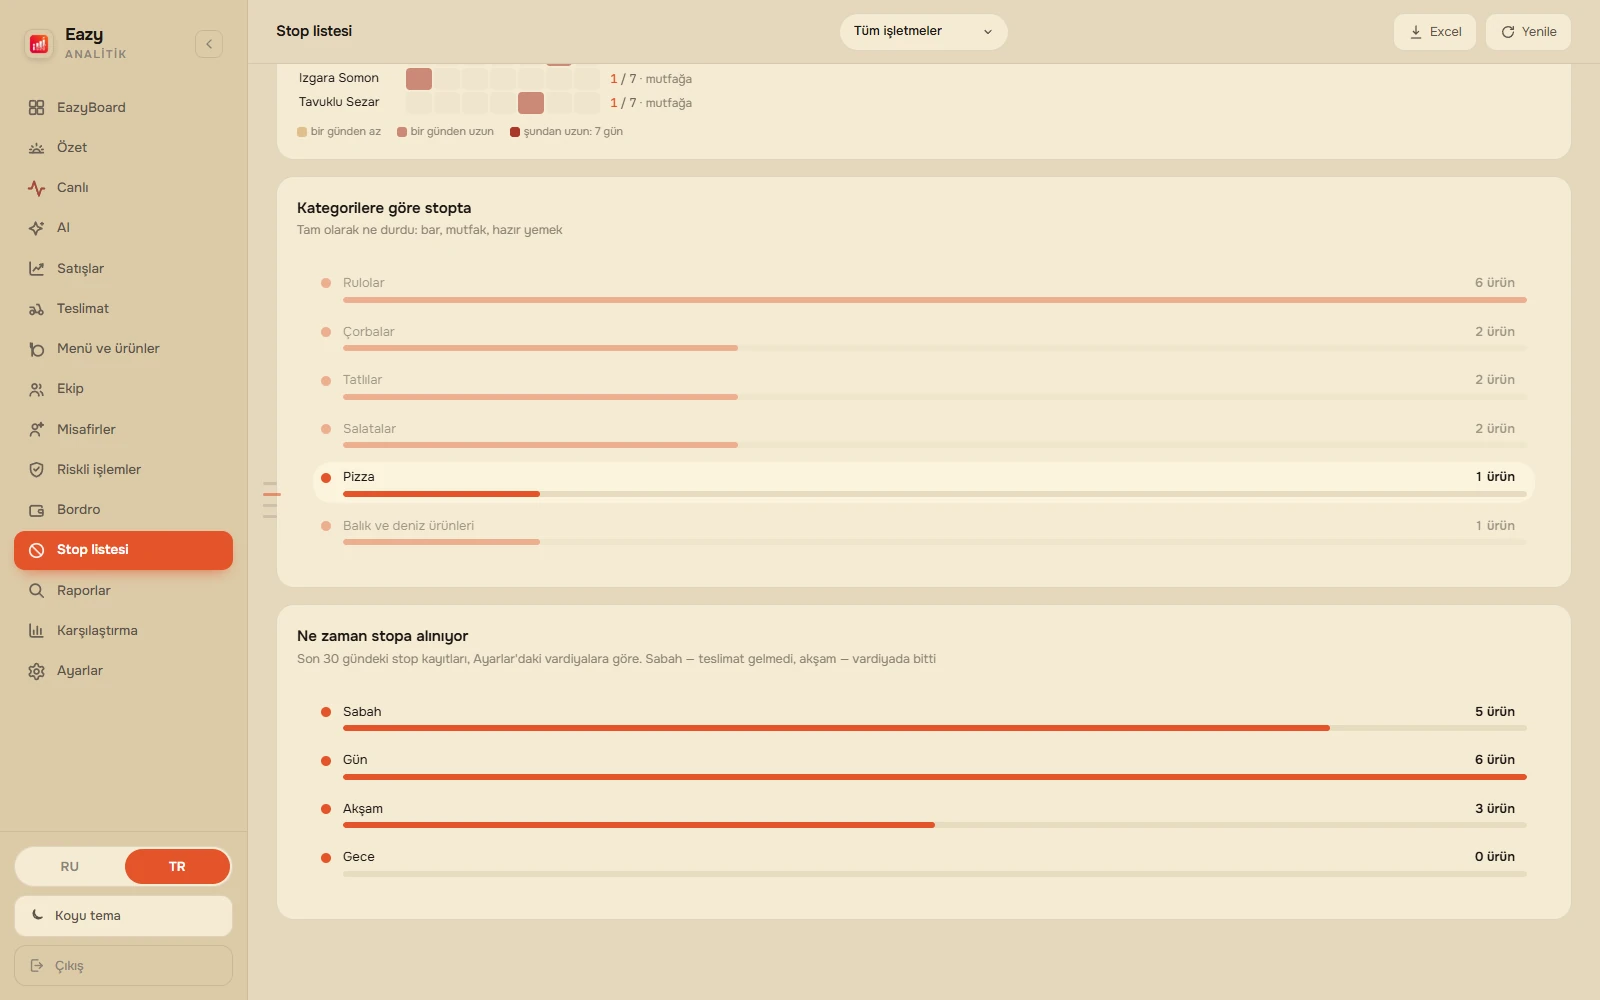
Task: Click the bir günden uzun legend swatch
Action: [402, 132]
